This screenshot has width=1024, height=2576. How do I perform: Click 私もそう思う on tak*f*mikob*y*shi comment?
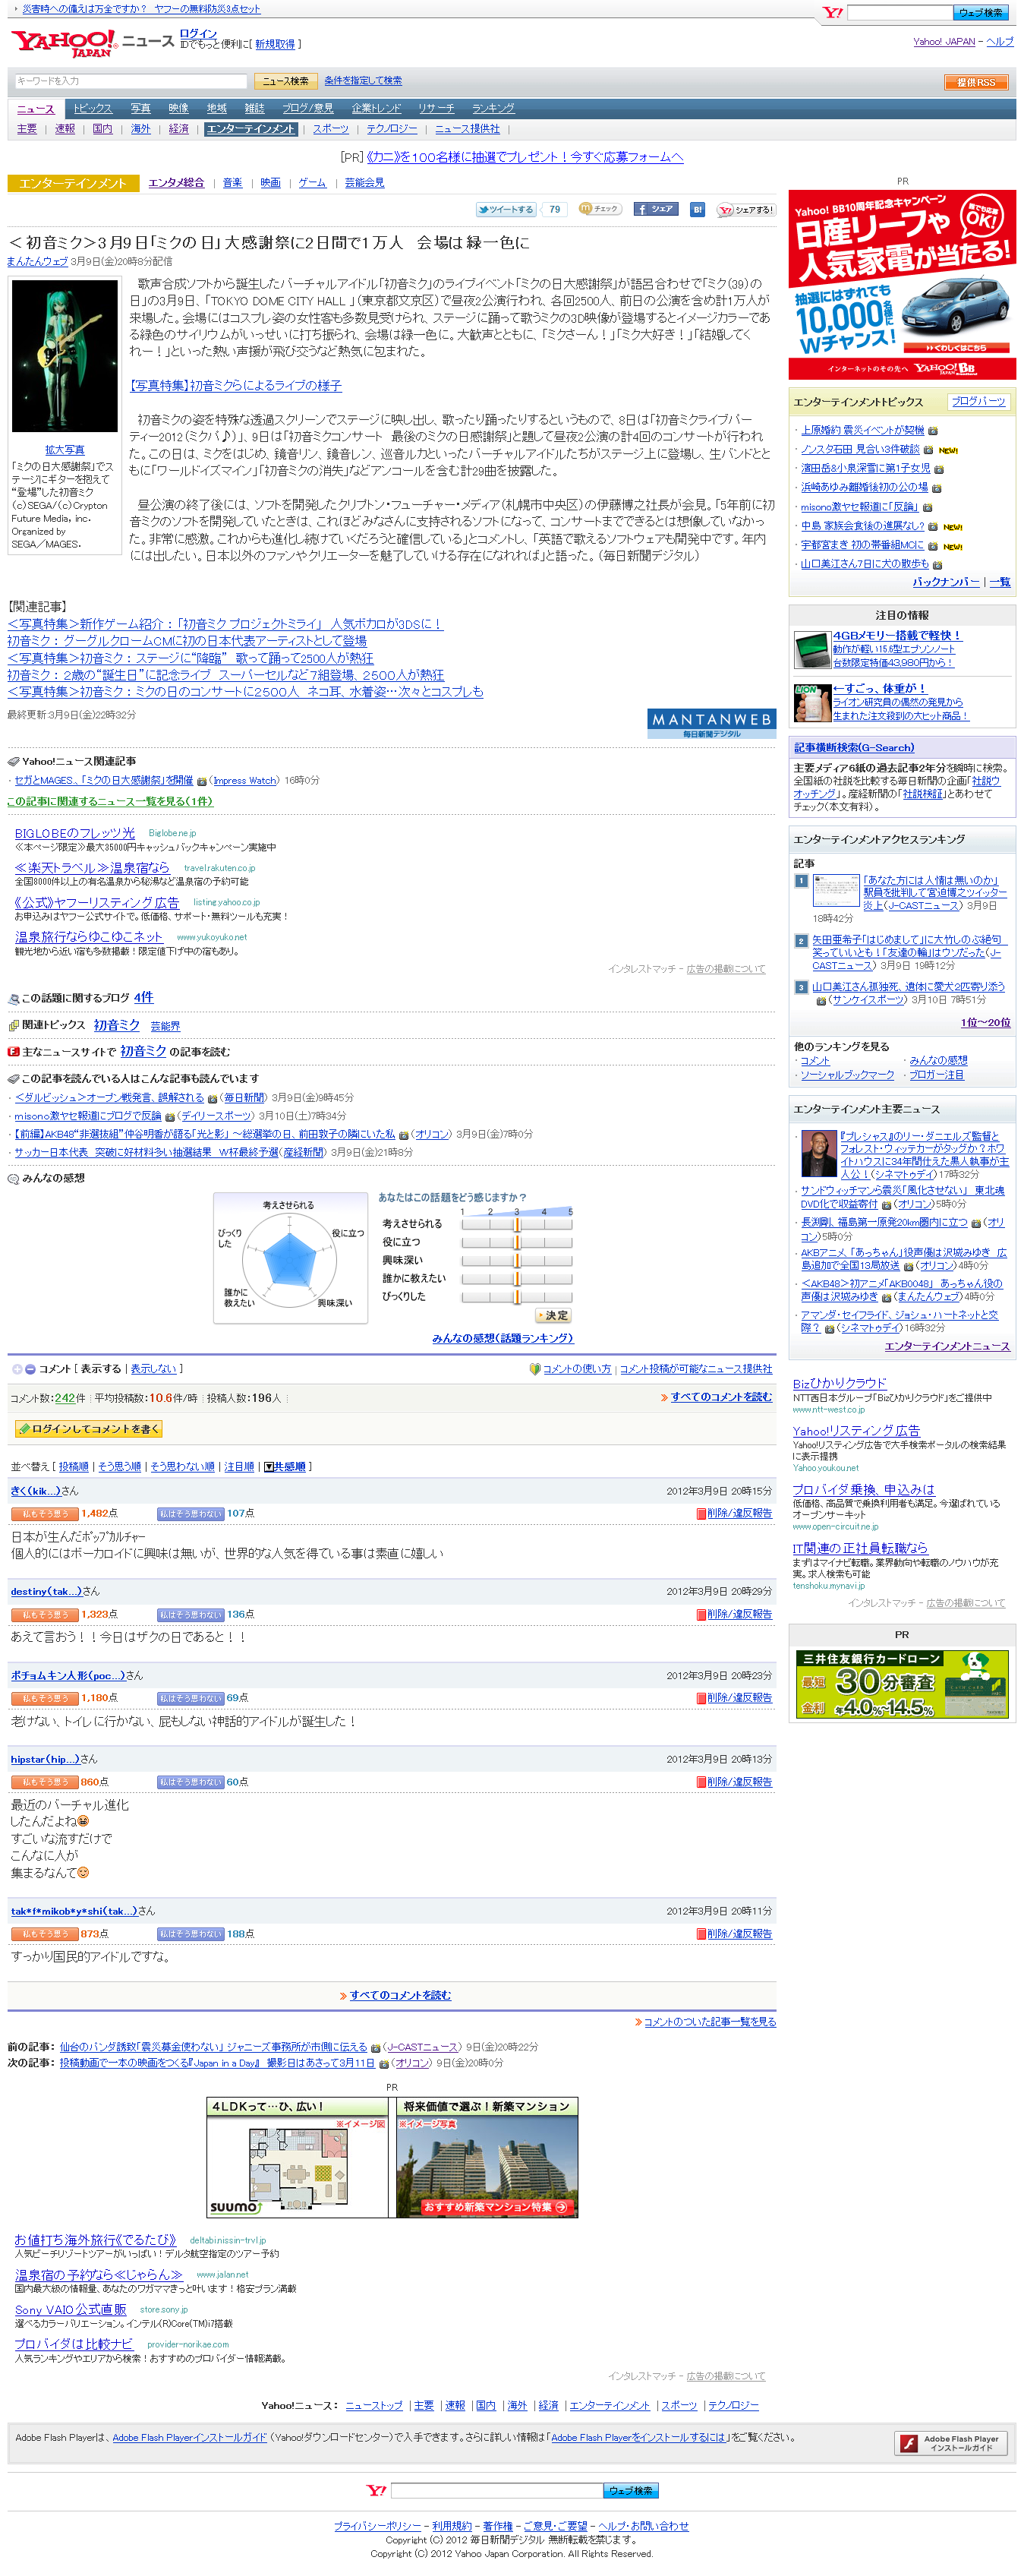point(45,1934)
